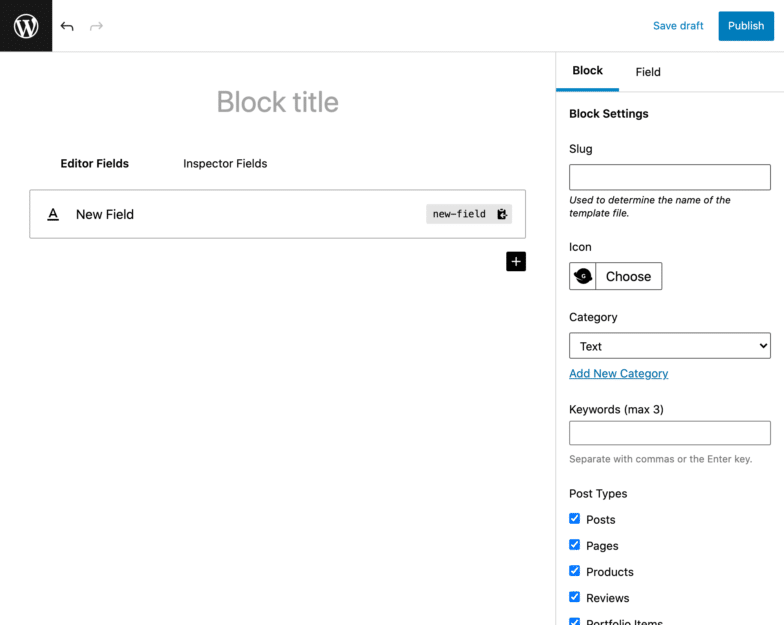Disable the Products post type
Image resolution: width=784 pixels, height=625 pixels.
pos(575,571)
